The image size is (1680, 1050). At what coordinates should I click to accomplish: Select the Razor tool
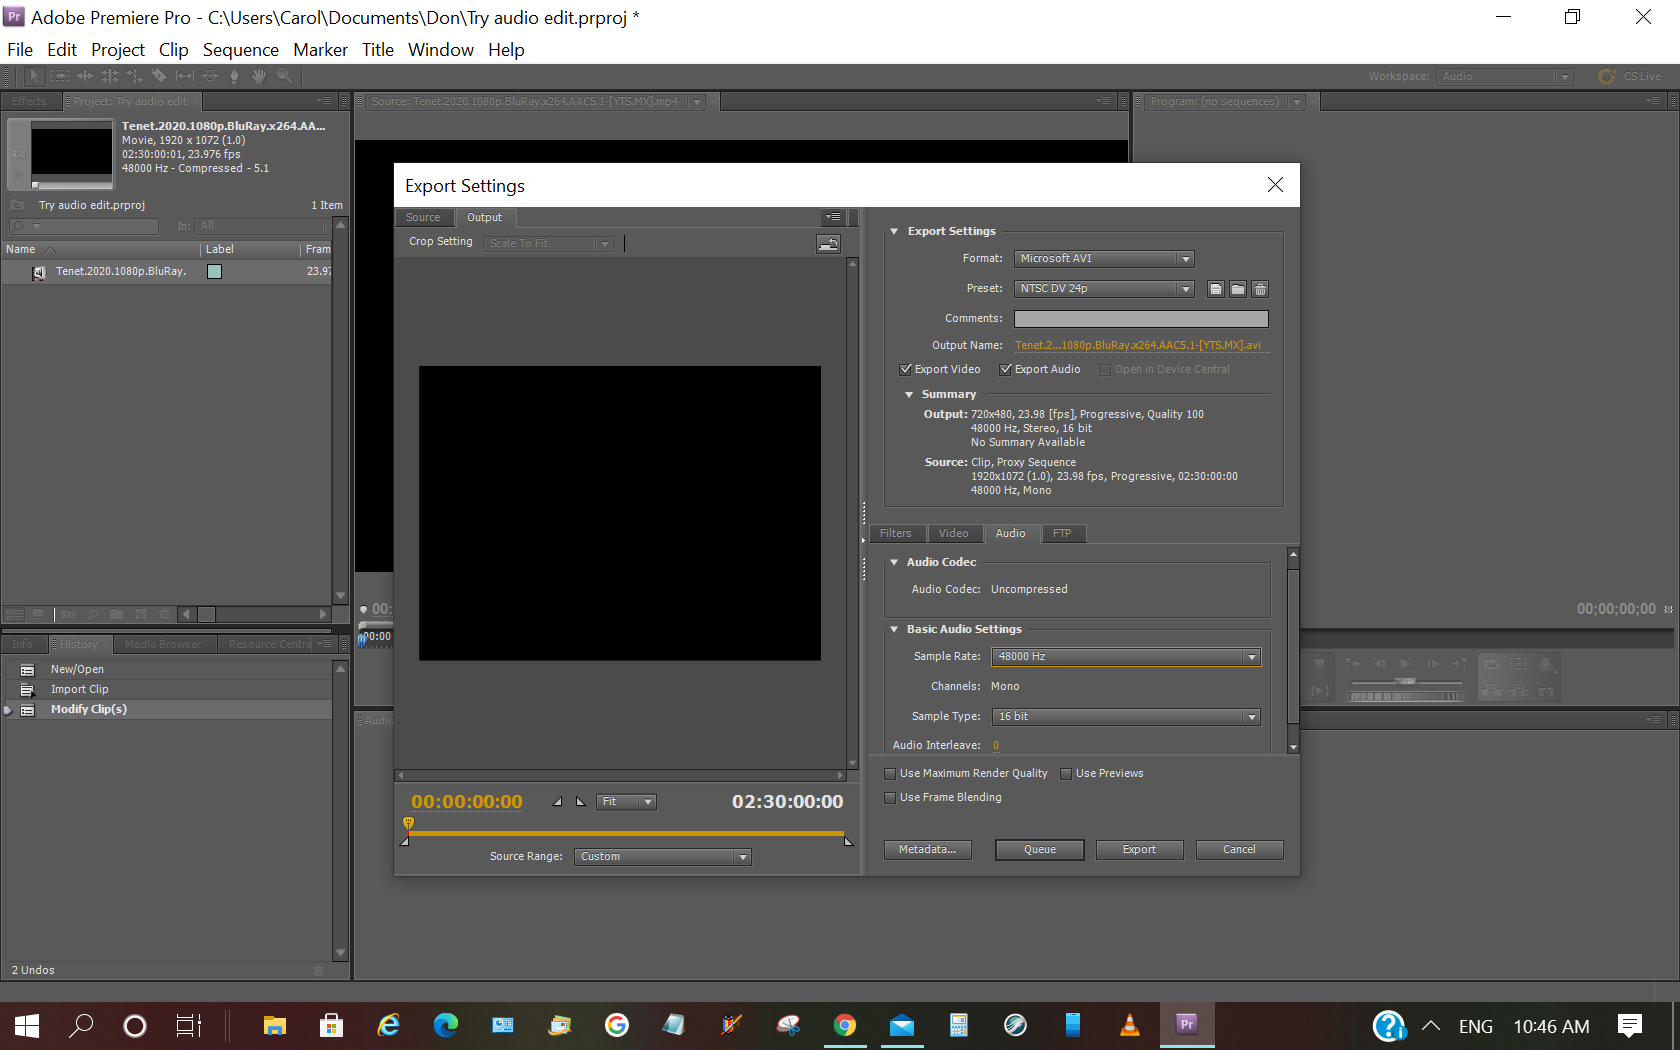(x=160, y=76)
